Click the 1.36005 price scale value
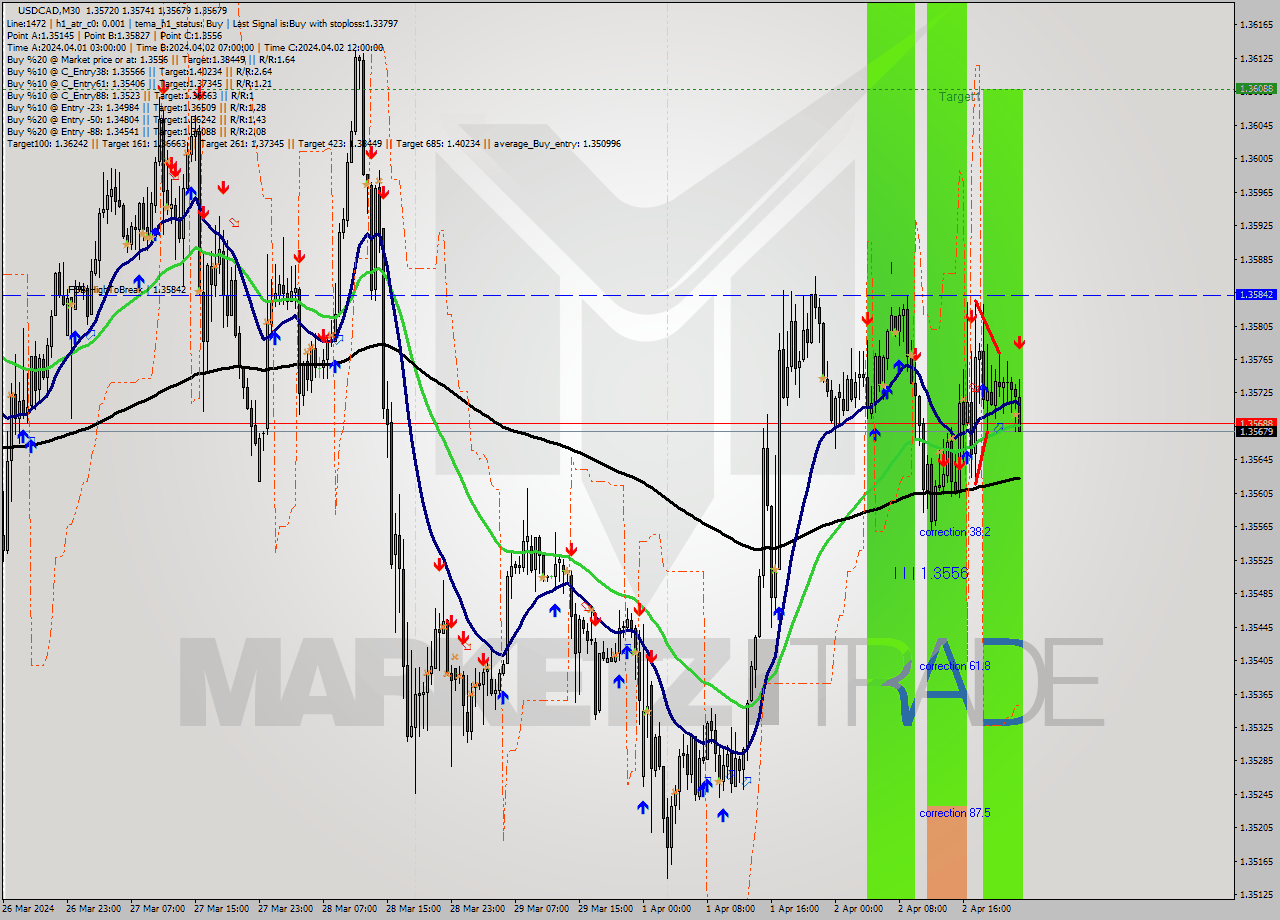This screenshot has height=920, width=1280. [x=1256, y=158]
